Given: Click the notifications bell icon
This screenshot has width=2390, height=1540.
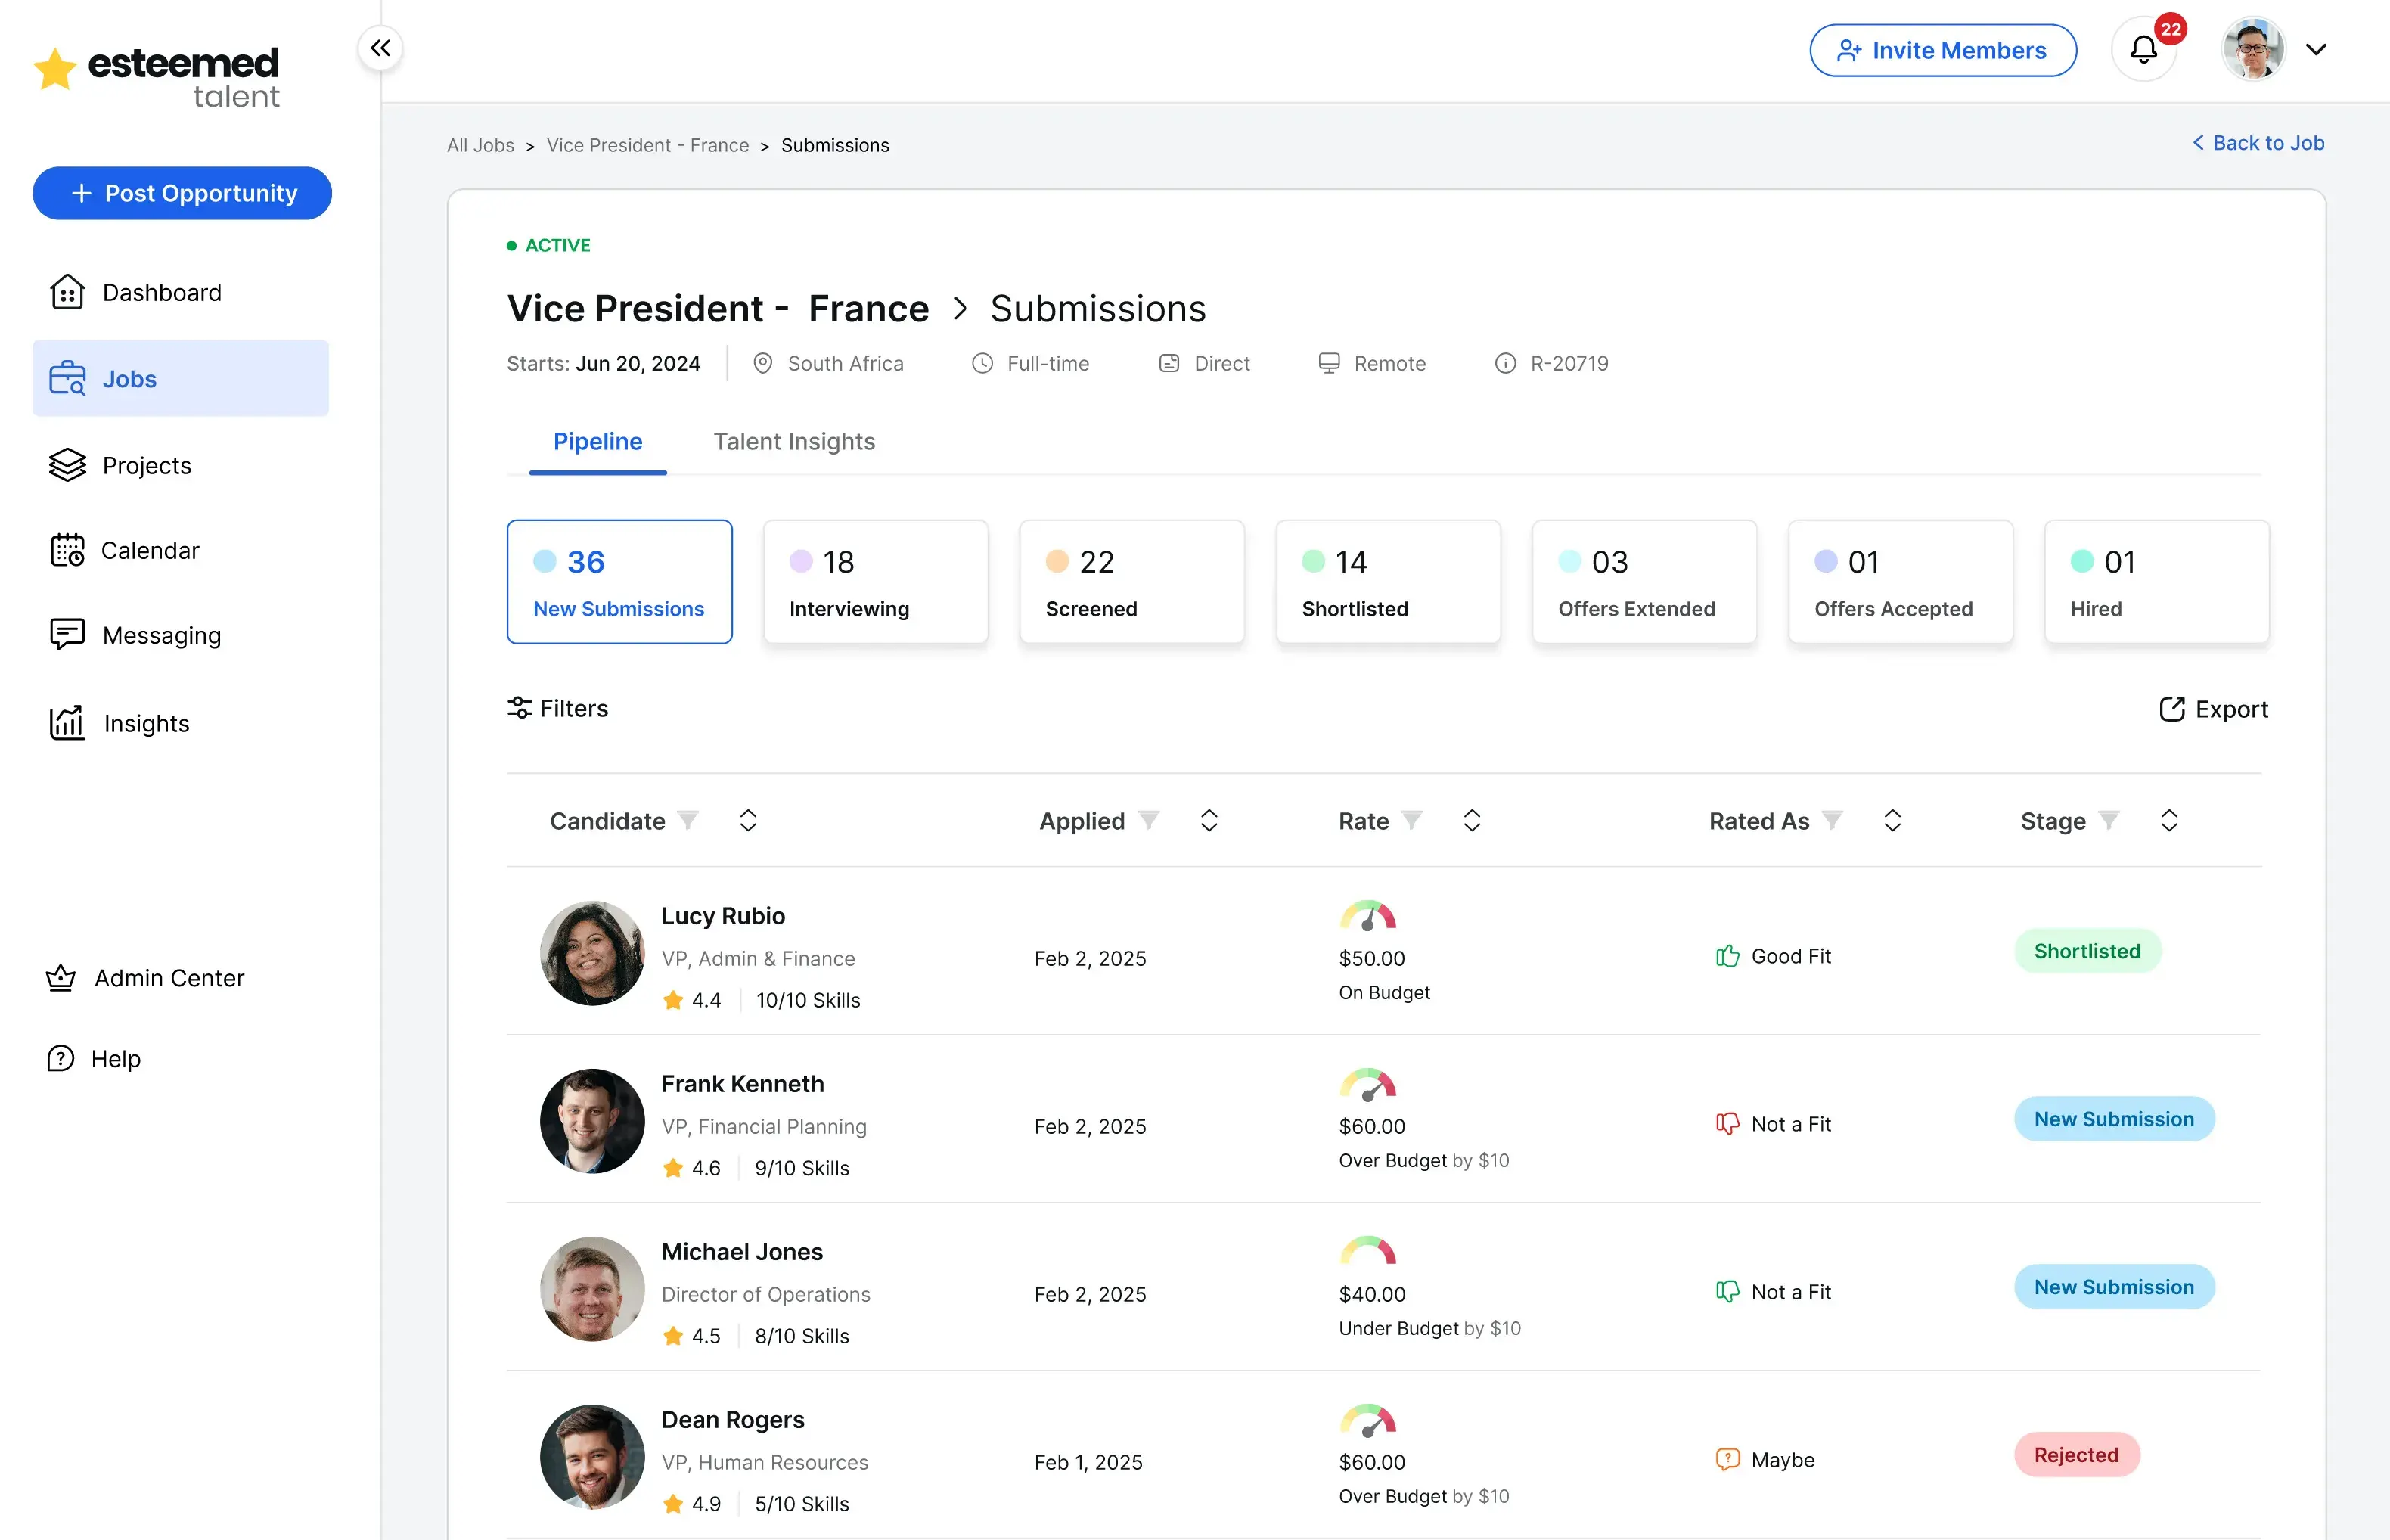Looking at the screenshot, I should [2143, 50].
